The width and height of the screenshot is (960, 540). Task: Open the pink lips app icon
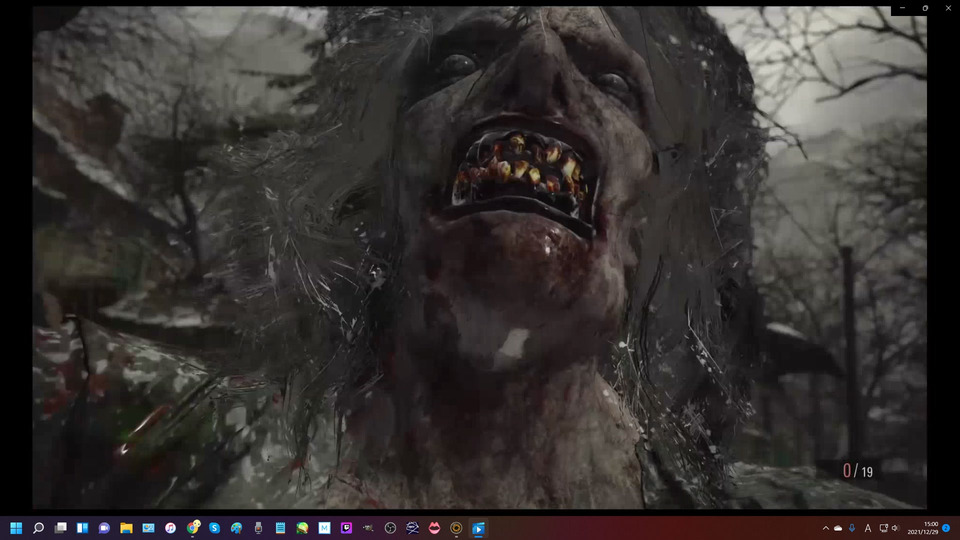tap(434, 528)
